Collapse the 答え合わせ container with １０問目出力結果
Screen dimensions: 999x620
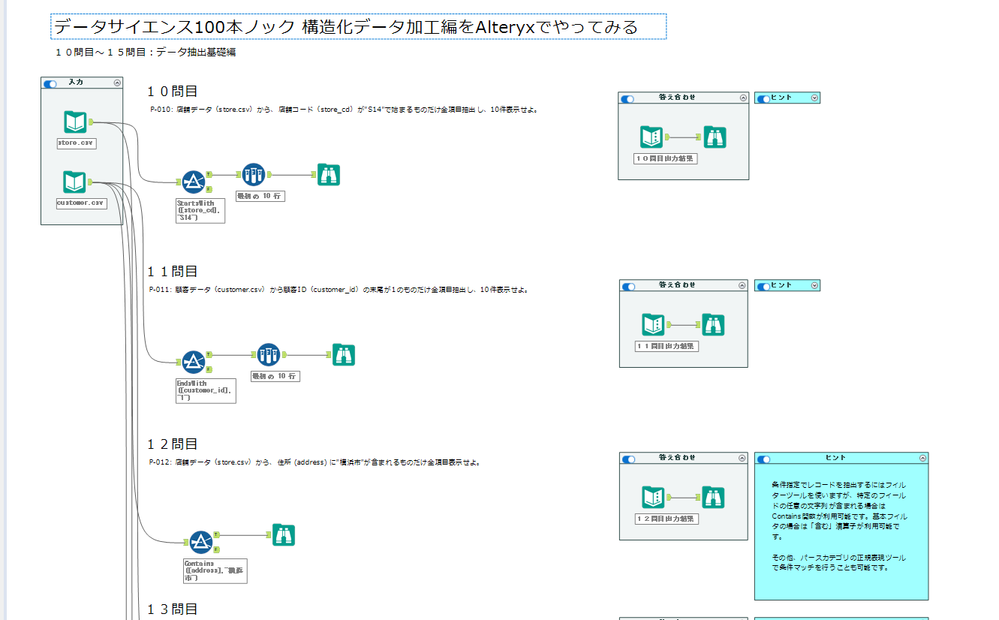click(743, 98)
